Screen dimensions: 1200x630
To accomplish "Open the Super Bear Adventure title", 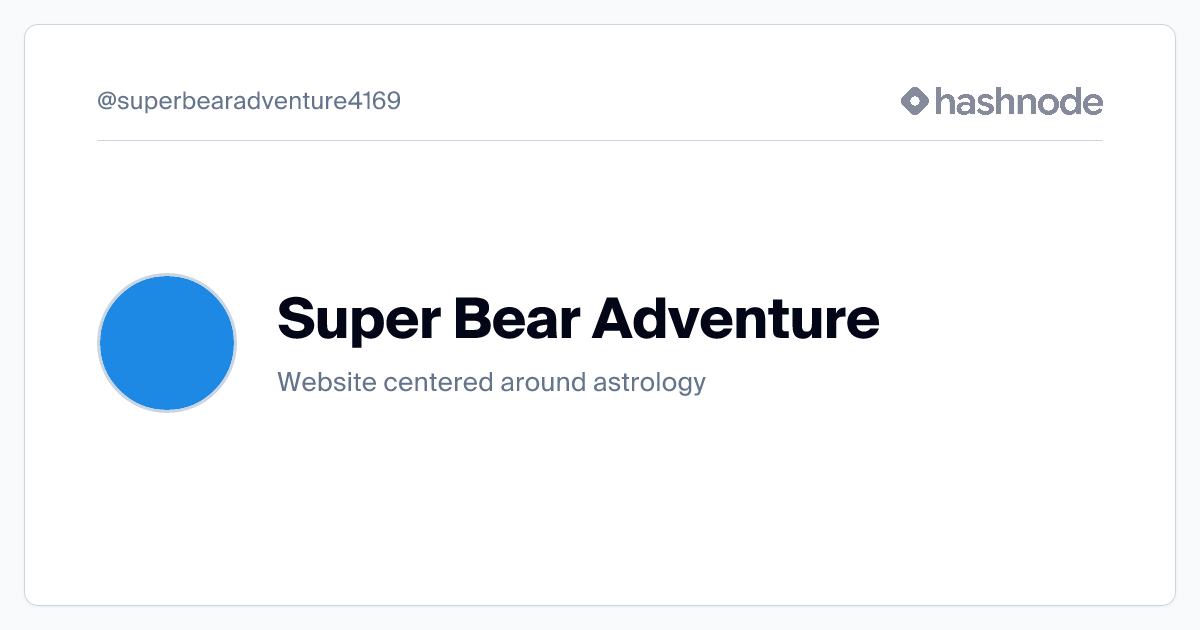I will click(x=578, y=319).
